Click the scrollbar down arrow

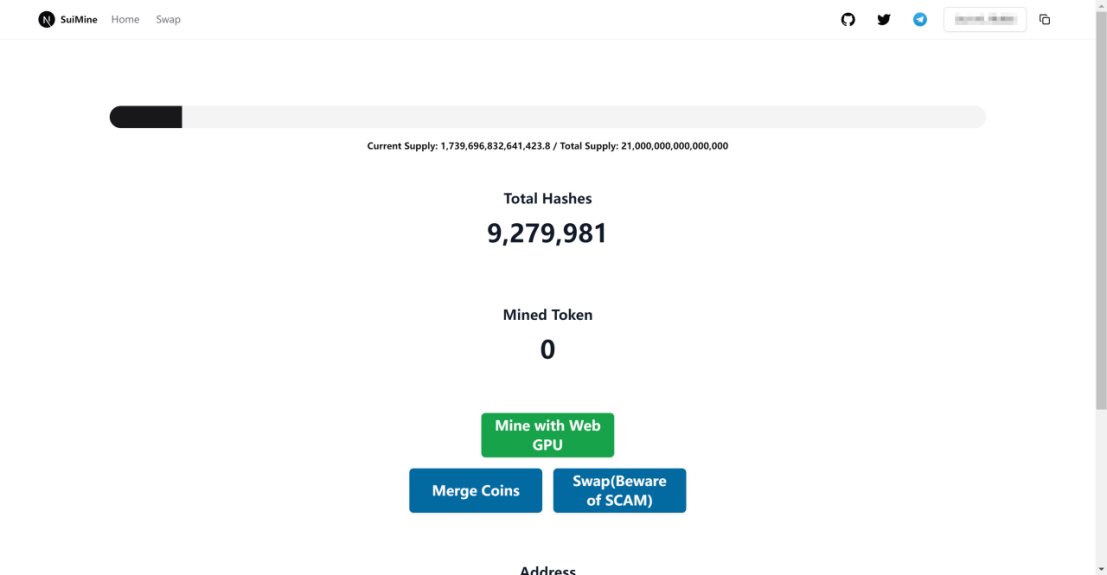pos(1101,569)
